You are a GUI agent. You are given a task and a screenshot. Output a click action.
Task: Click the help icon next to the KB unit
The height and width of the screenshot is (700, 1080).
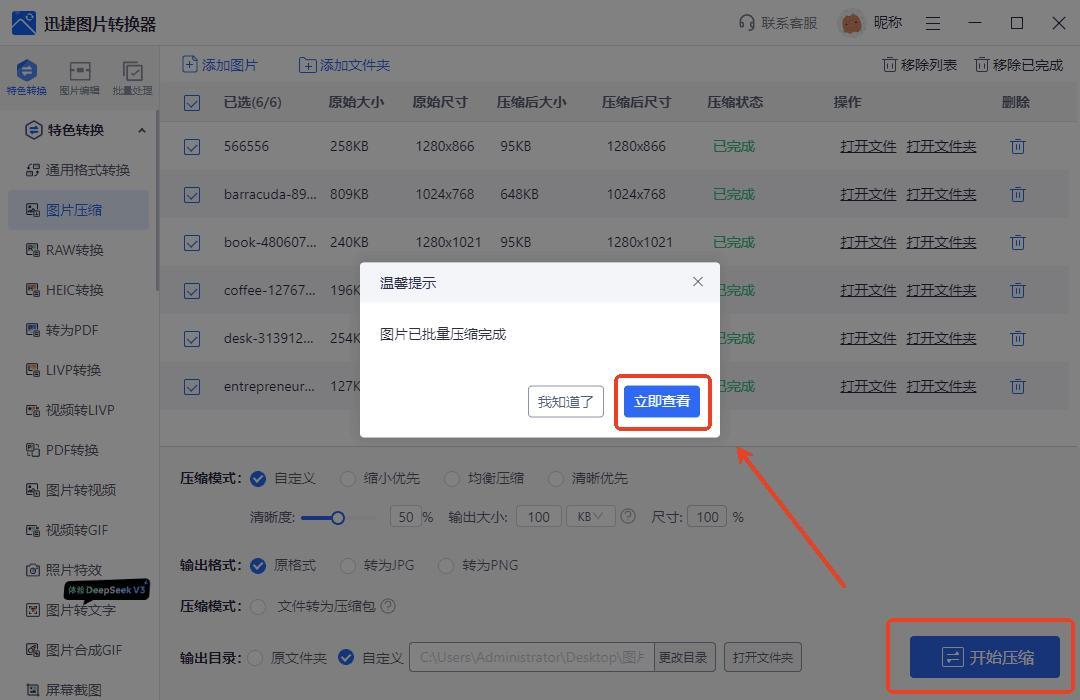pyautogui.click(x=628, y=517)
